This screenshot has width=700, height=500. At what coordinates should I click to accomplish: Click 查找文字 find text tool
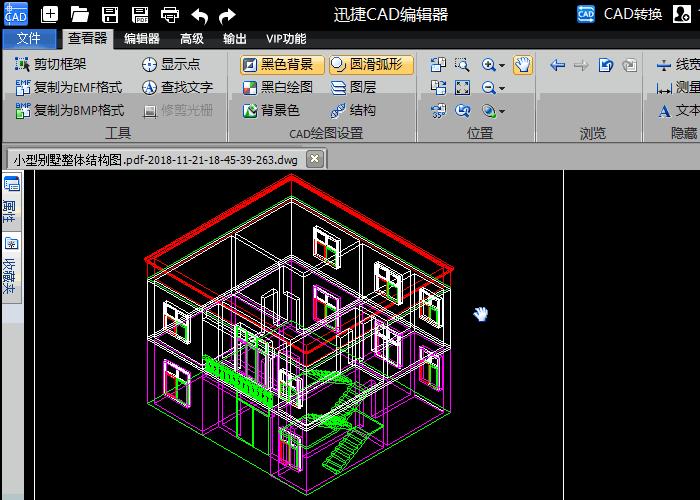[177, 87]
